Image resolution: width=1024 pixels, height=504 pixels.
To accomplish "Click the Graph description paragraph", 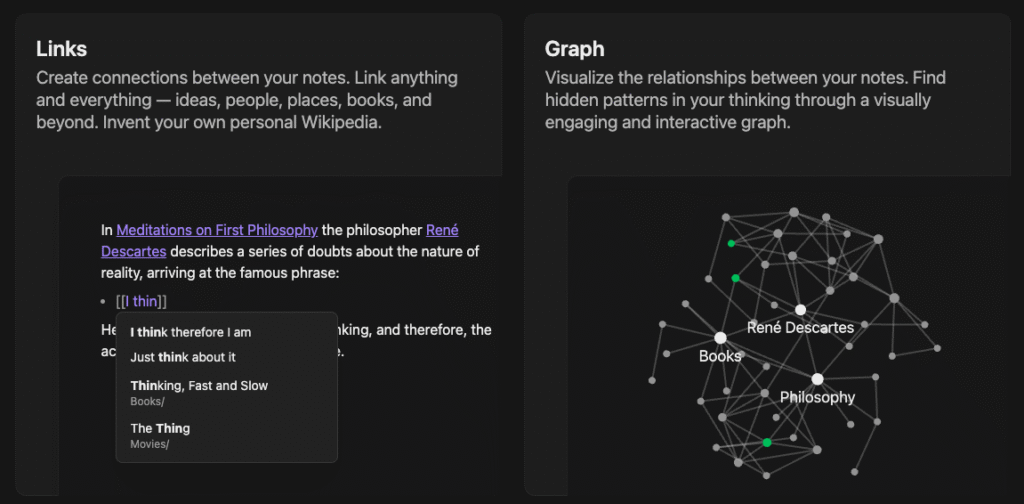I will [745, 101].
